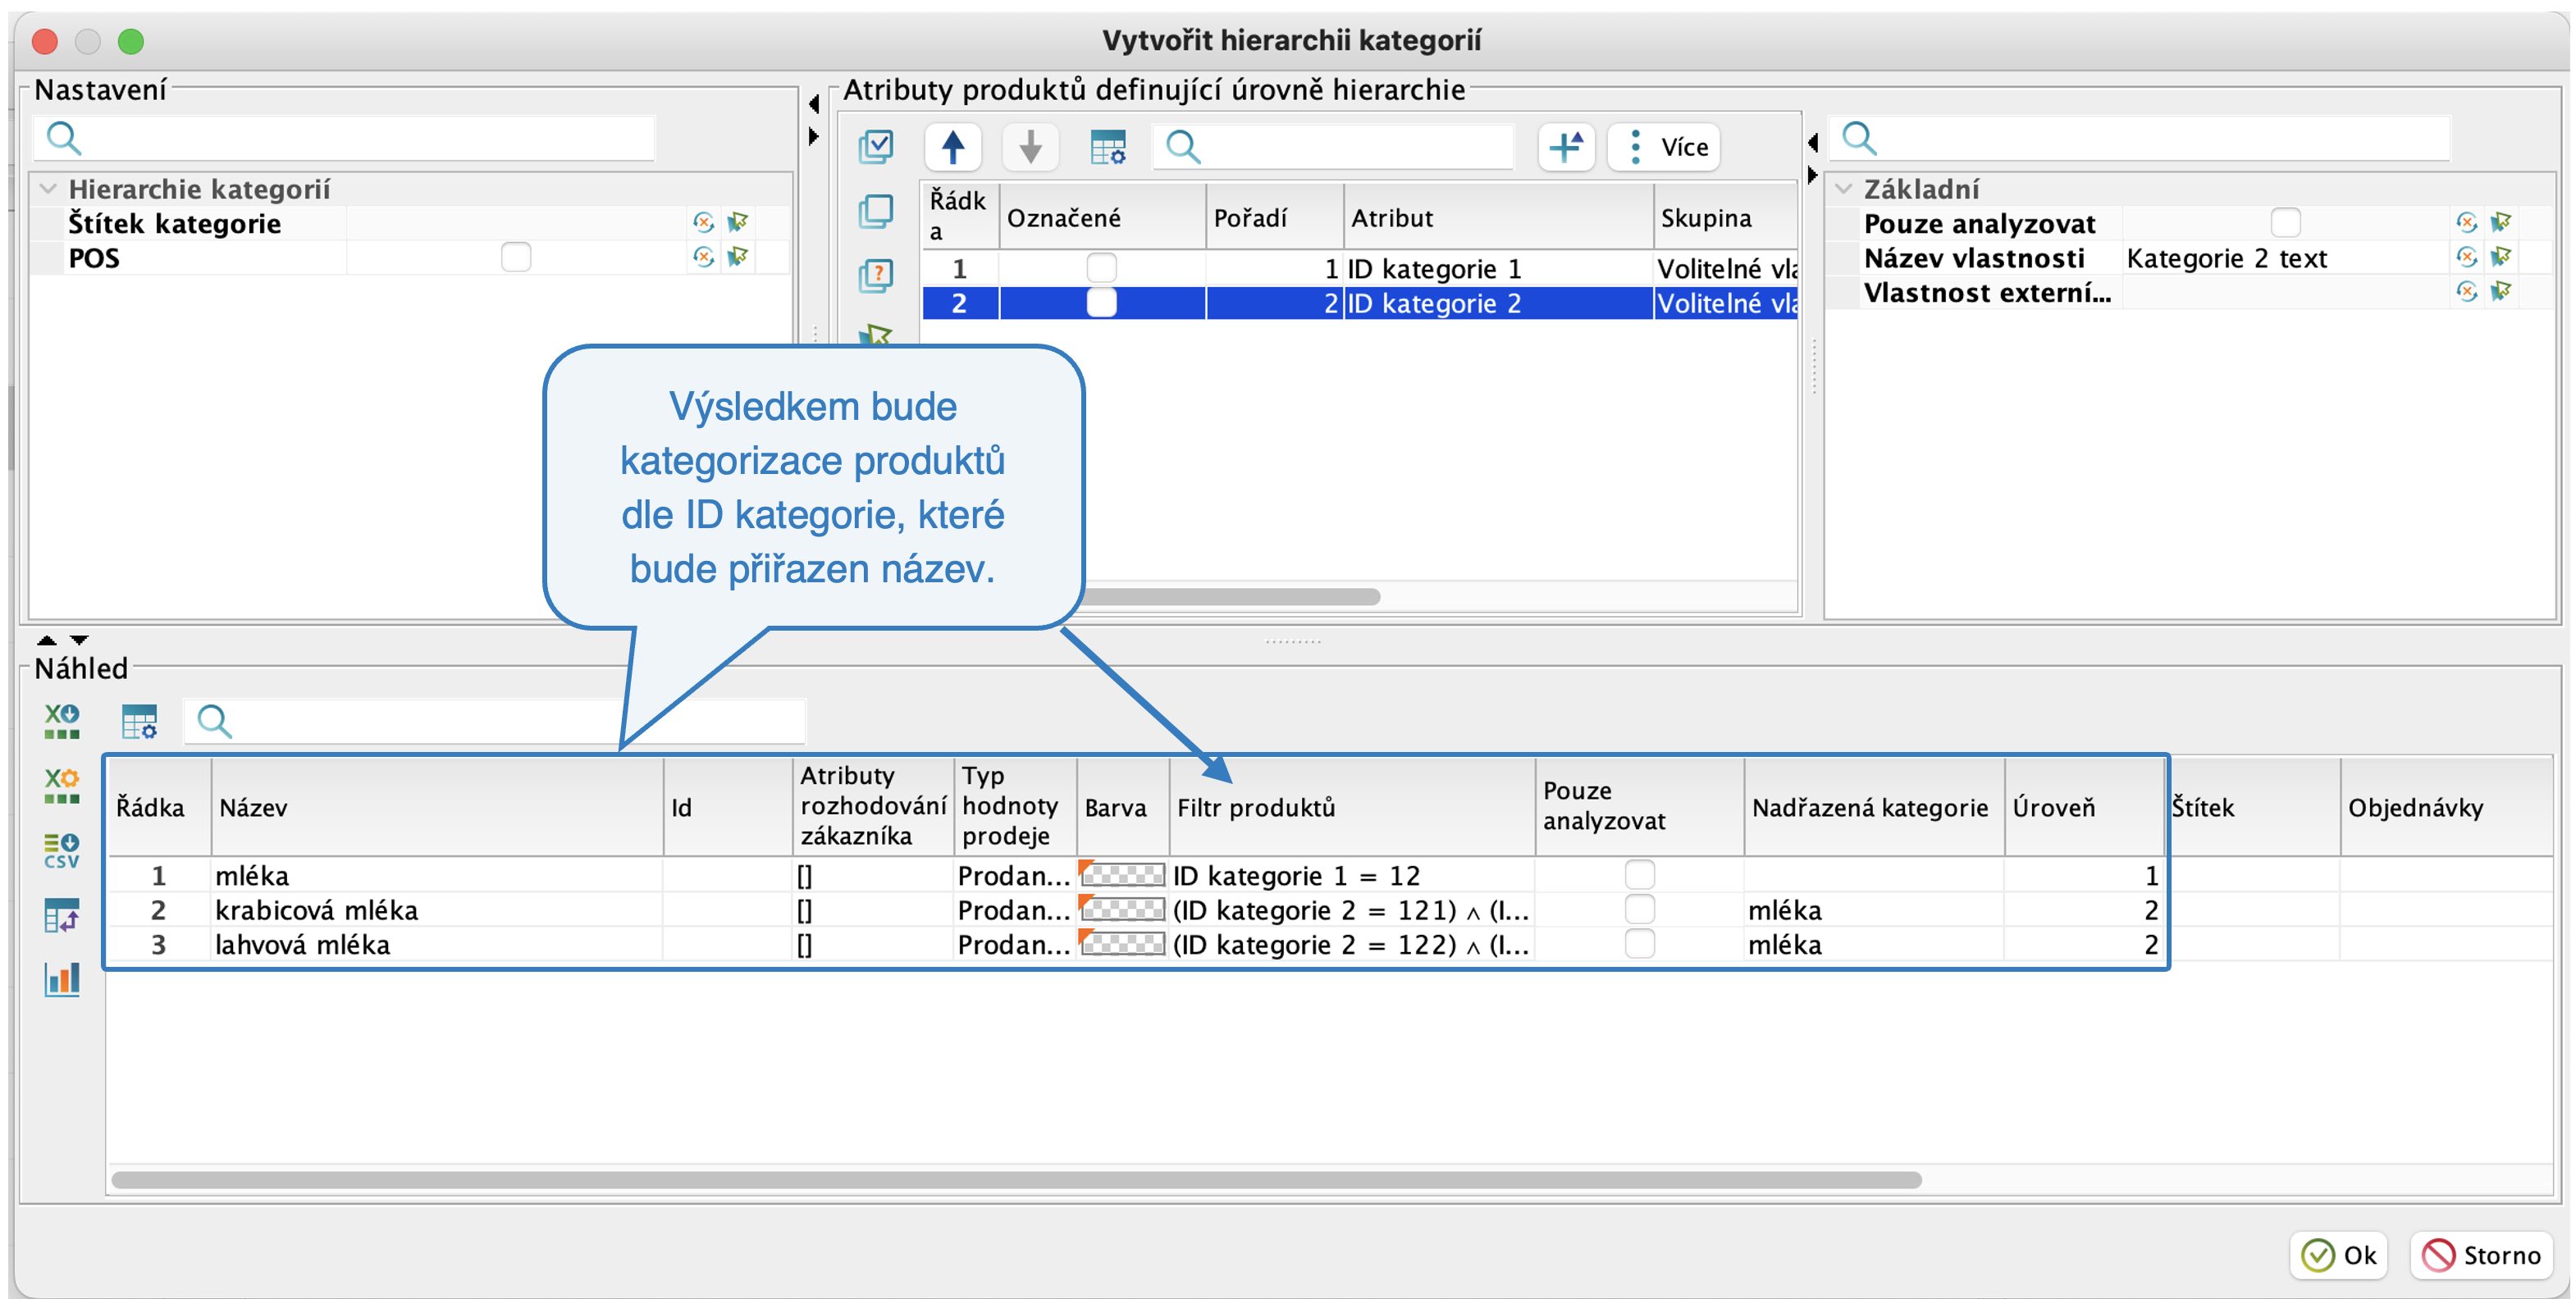The image size is (2576, 1299).
Task: Collapse Nastavení panel with left arrow
Action: 814,103
